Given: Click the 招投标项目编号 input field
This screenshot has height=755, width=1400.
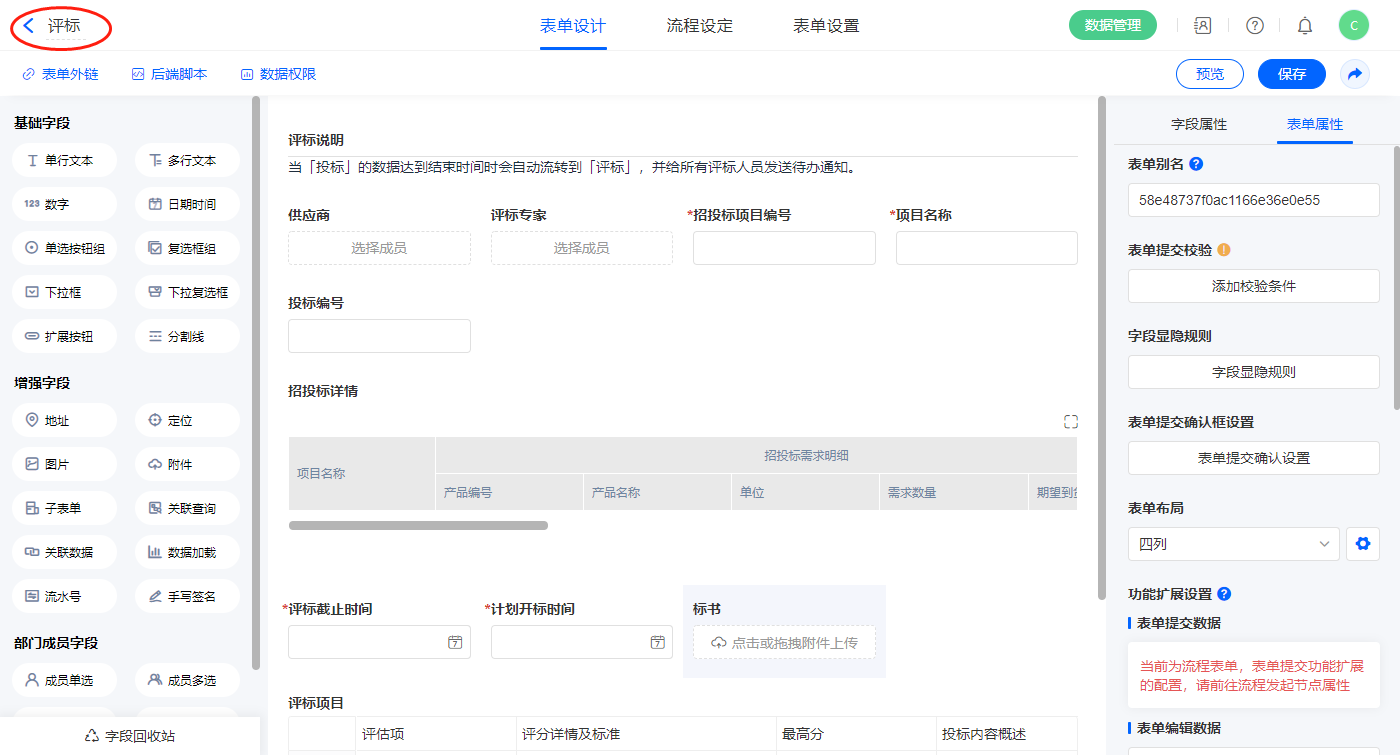Looking at the screenshot, I should point(784,248).
